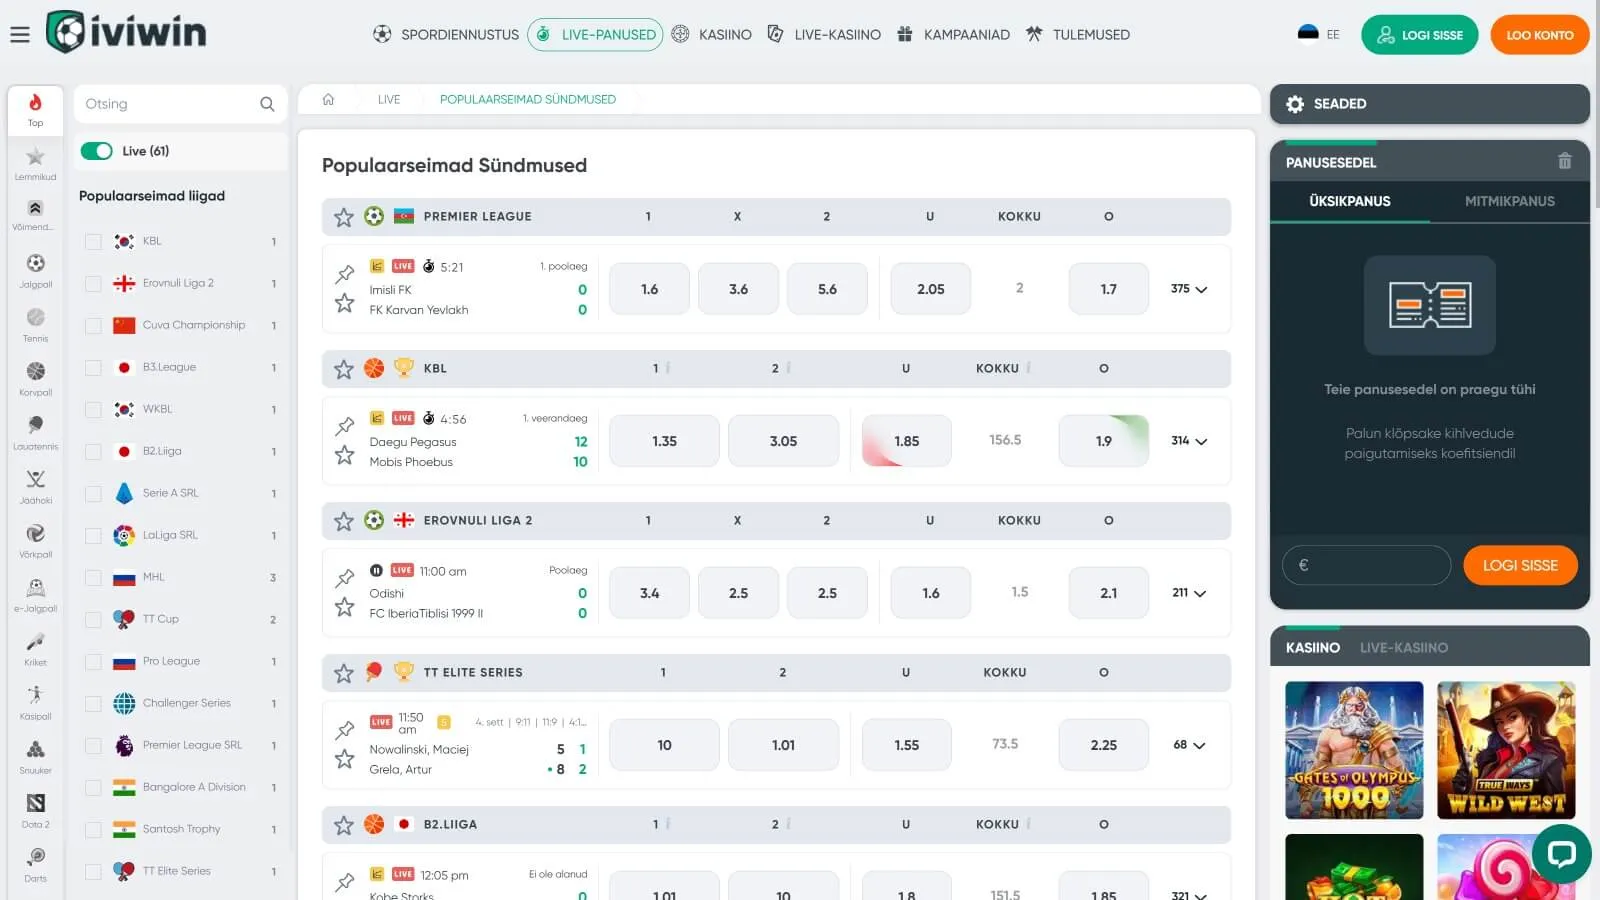Click the Otsing search field

pos(170,104)
